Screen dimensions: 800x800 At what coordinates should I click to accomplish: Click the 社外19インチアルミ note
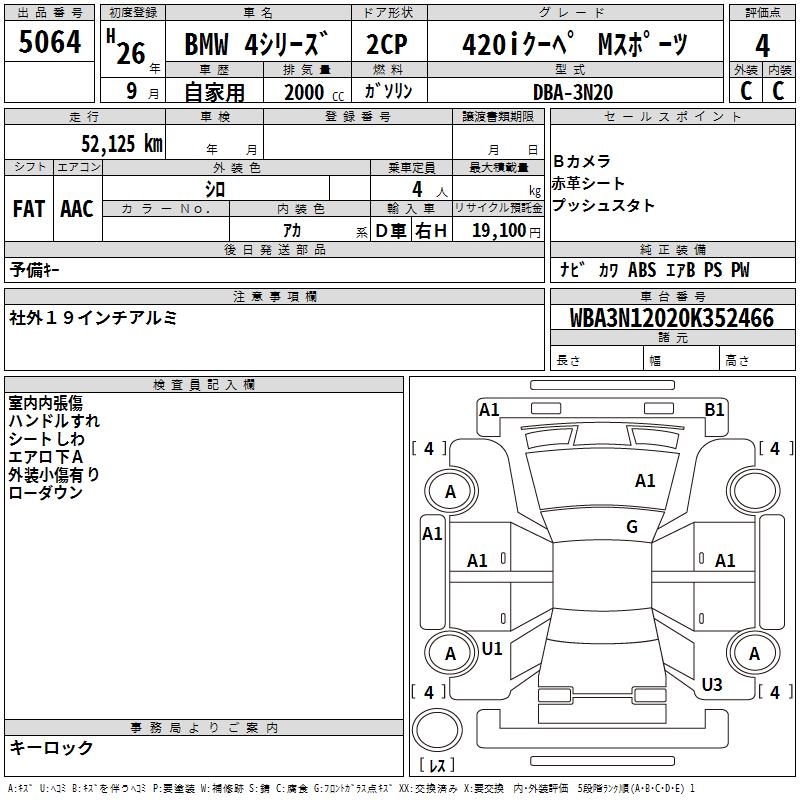93,317
